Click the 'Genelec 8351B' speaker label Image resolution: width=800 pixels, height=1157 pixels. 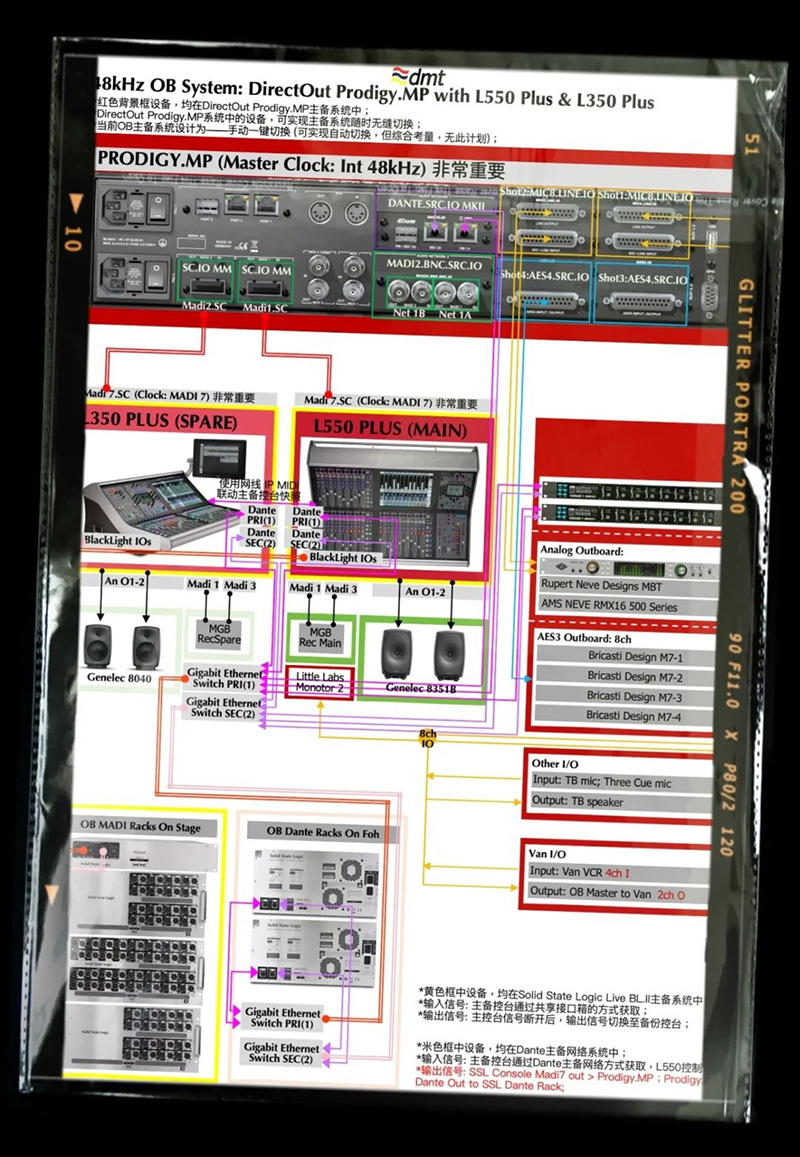click(421, 687)
